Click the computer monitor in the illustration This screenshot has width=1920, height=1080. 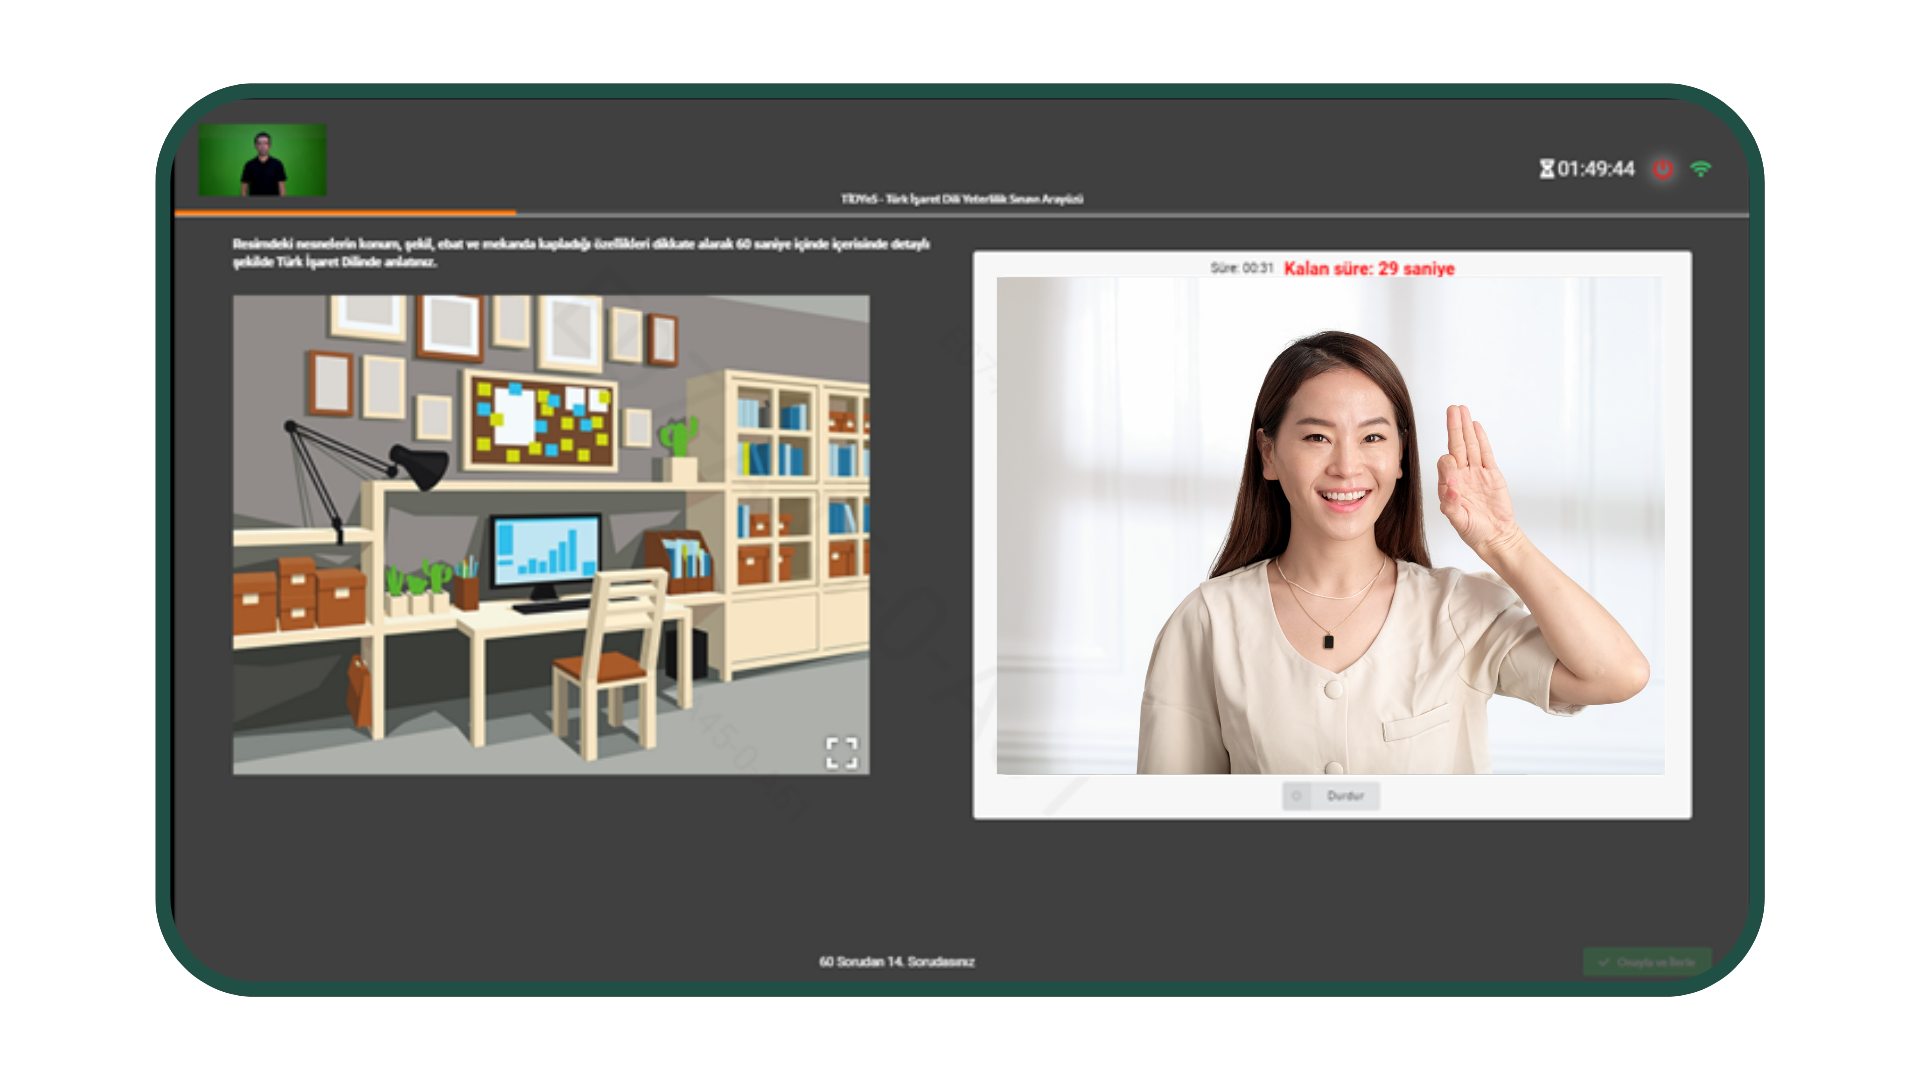tap(546, 548)
